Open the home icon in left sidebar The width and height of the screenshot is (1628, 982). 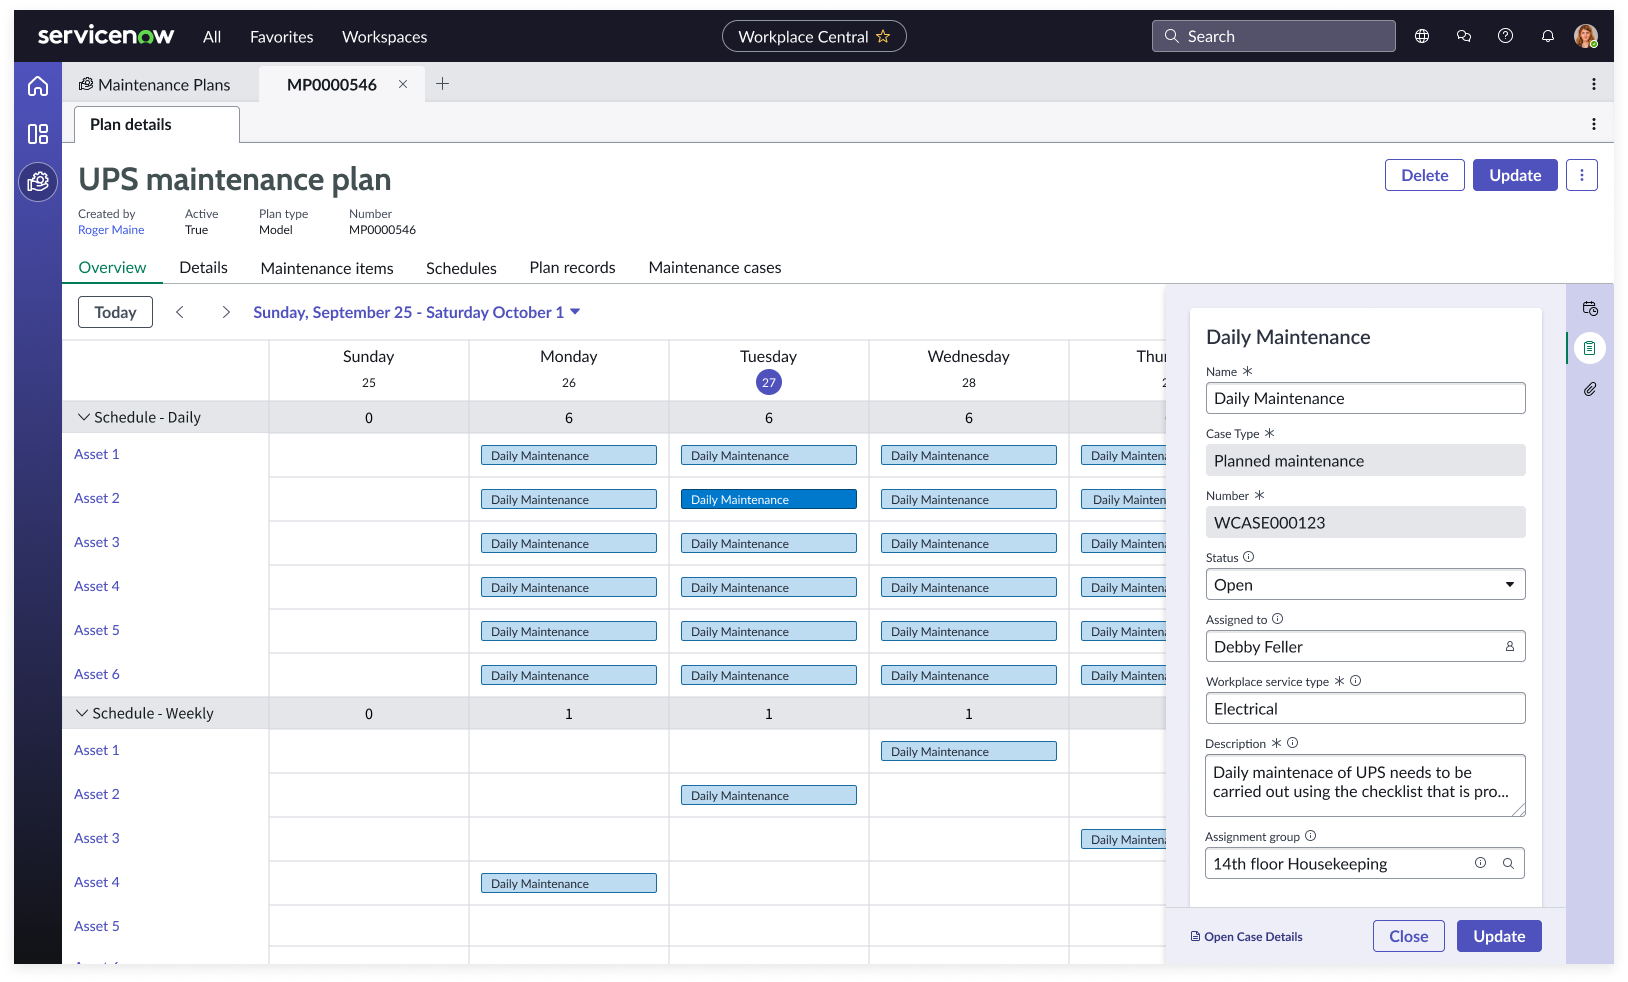(x=38, y=86)
